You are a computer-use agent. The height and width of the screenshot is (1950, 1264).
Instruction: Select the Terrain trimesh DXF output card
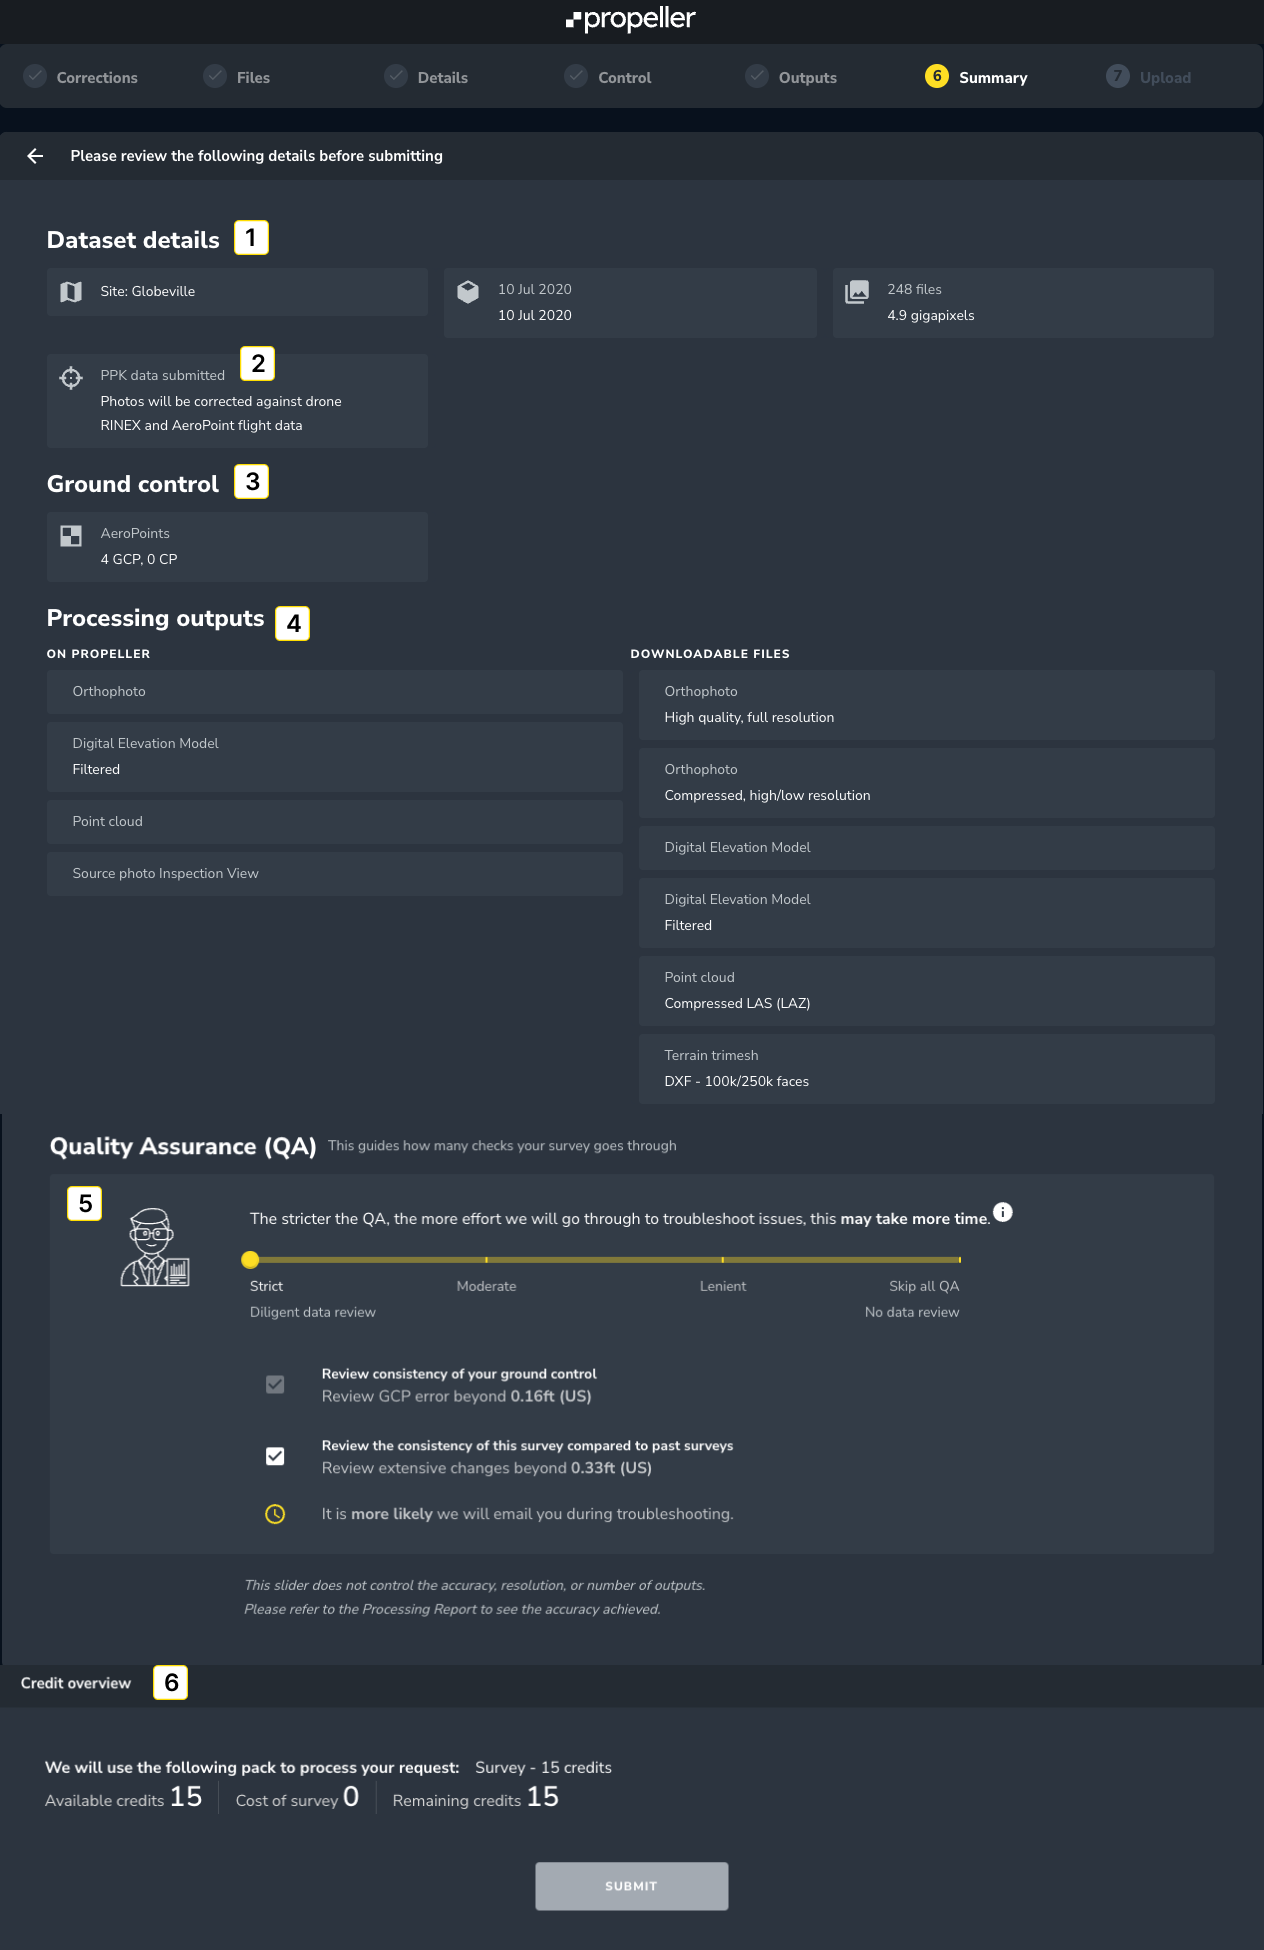(926, 1068)
